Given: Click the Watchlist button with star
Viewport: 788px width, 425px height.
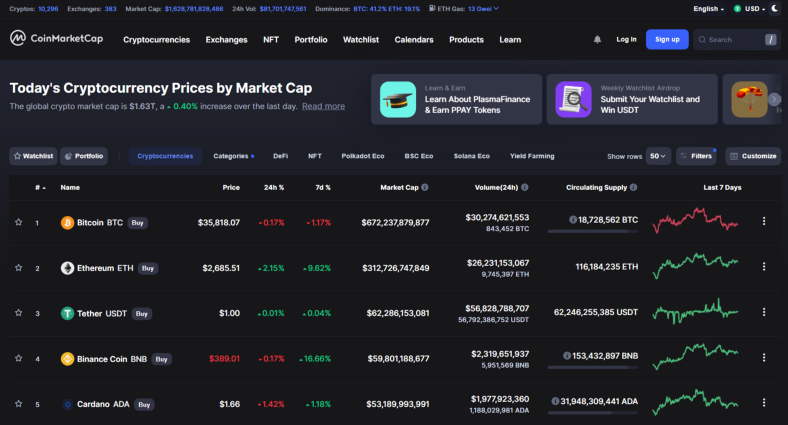Looking at the screenshot, I should [33, 156].
